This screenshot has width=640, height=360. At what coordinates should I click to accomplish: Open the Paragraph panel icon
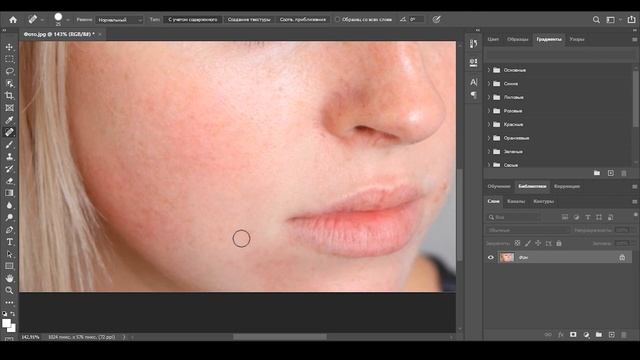pos(473,95)
